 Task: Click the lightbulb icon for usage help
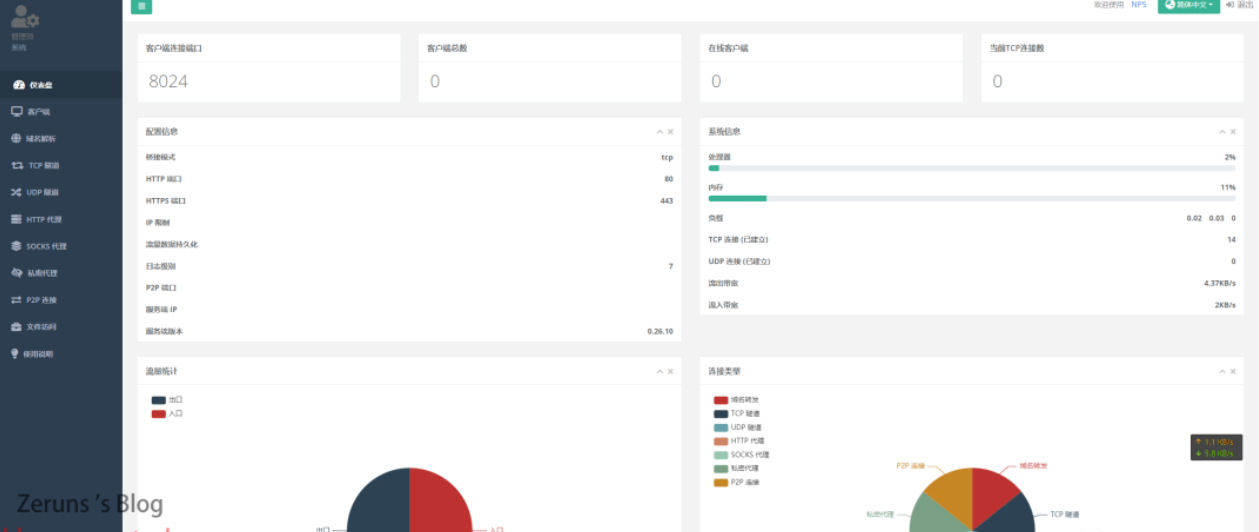(x=15, y=354)
